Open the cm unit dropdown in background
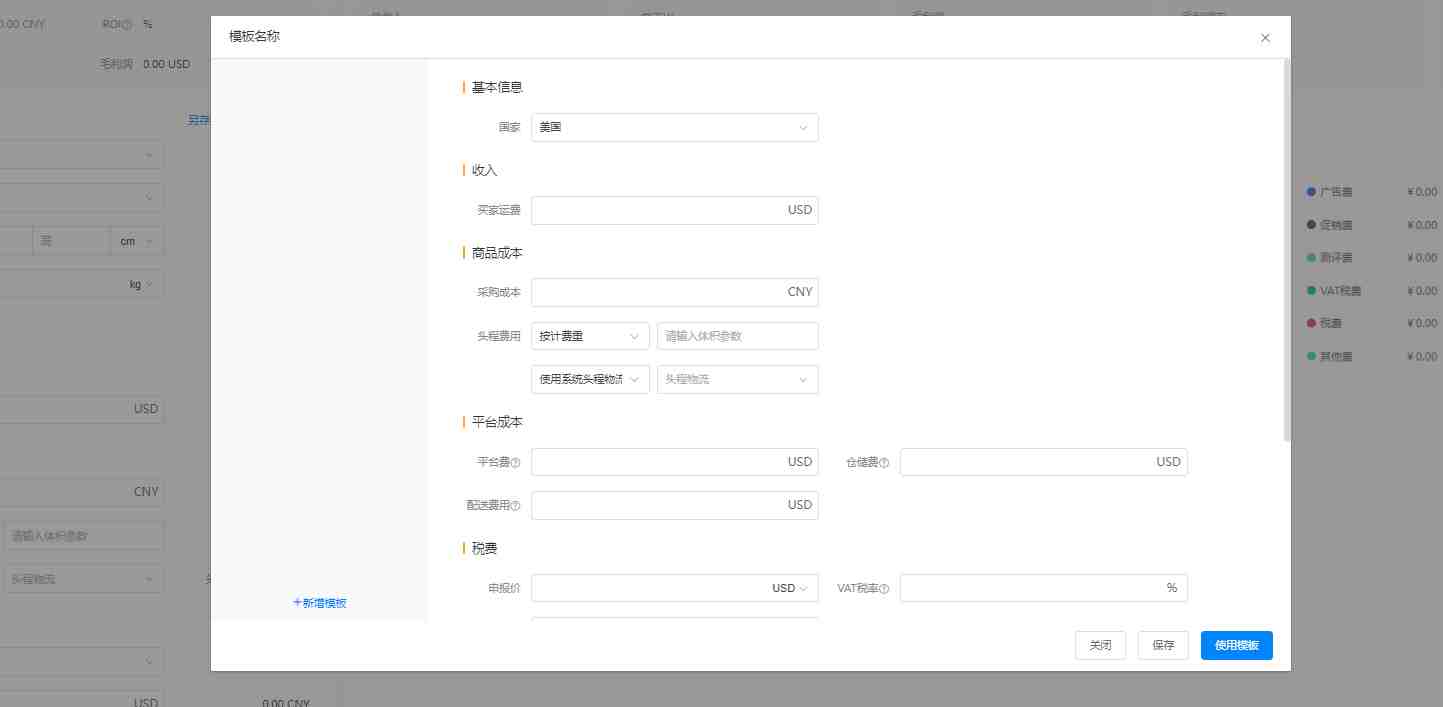 click(138, 241)
